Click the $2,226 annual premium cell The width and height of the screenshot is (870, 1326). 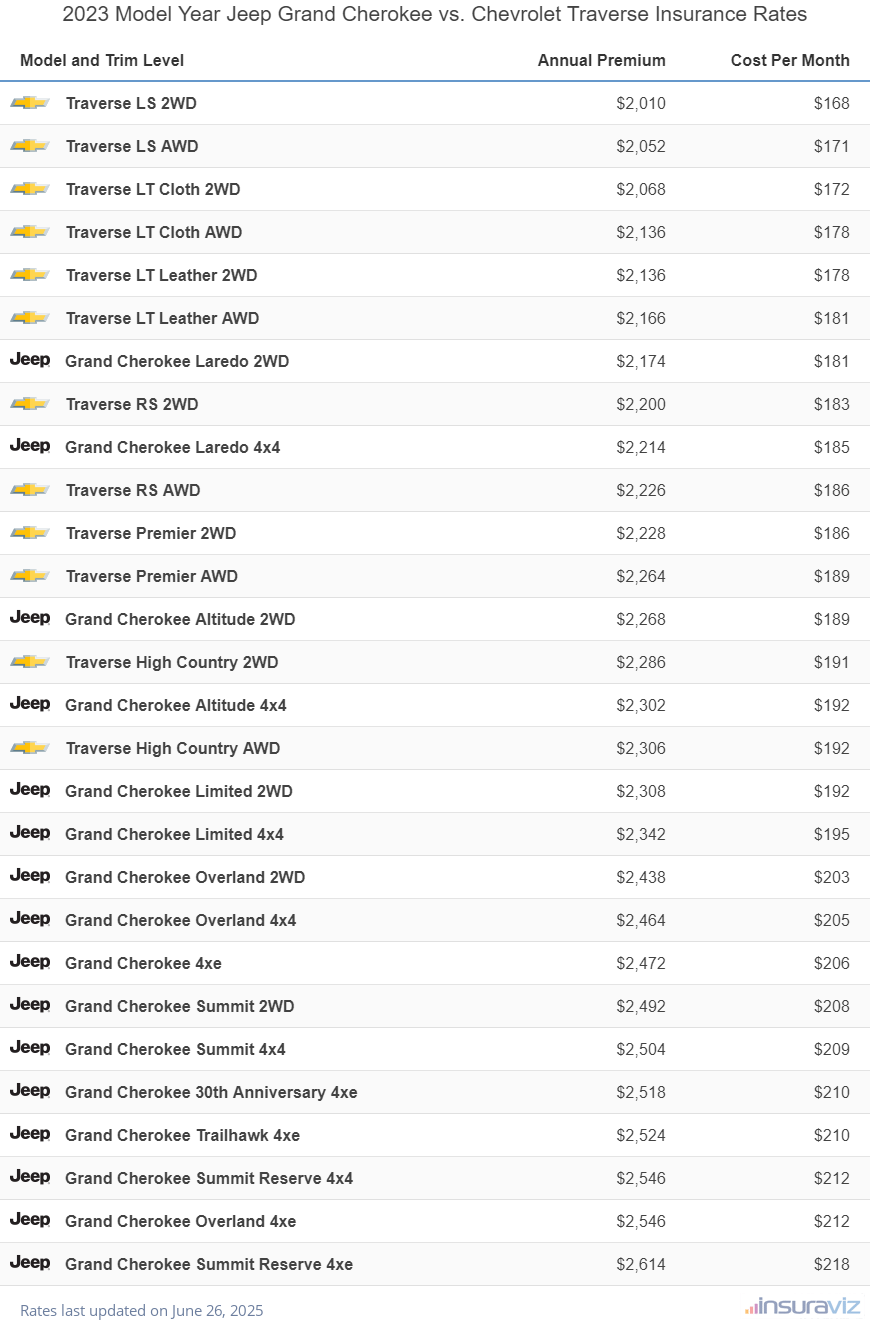click(x=641, y=490)
